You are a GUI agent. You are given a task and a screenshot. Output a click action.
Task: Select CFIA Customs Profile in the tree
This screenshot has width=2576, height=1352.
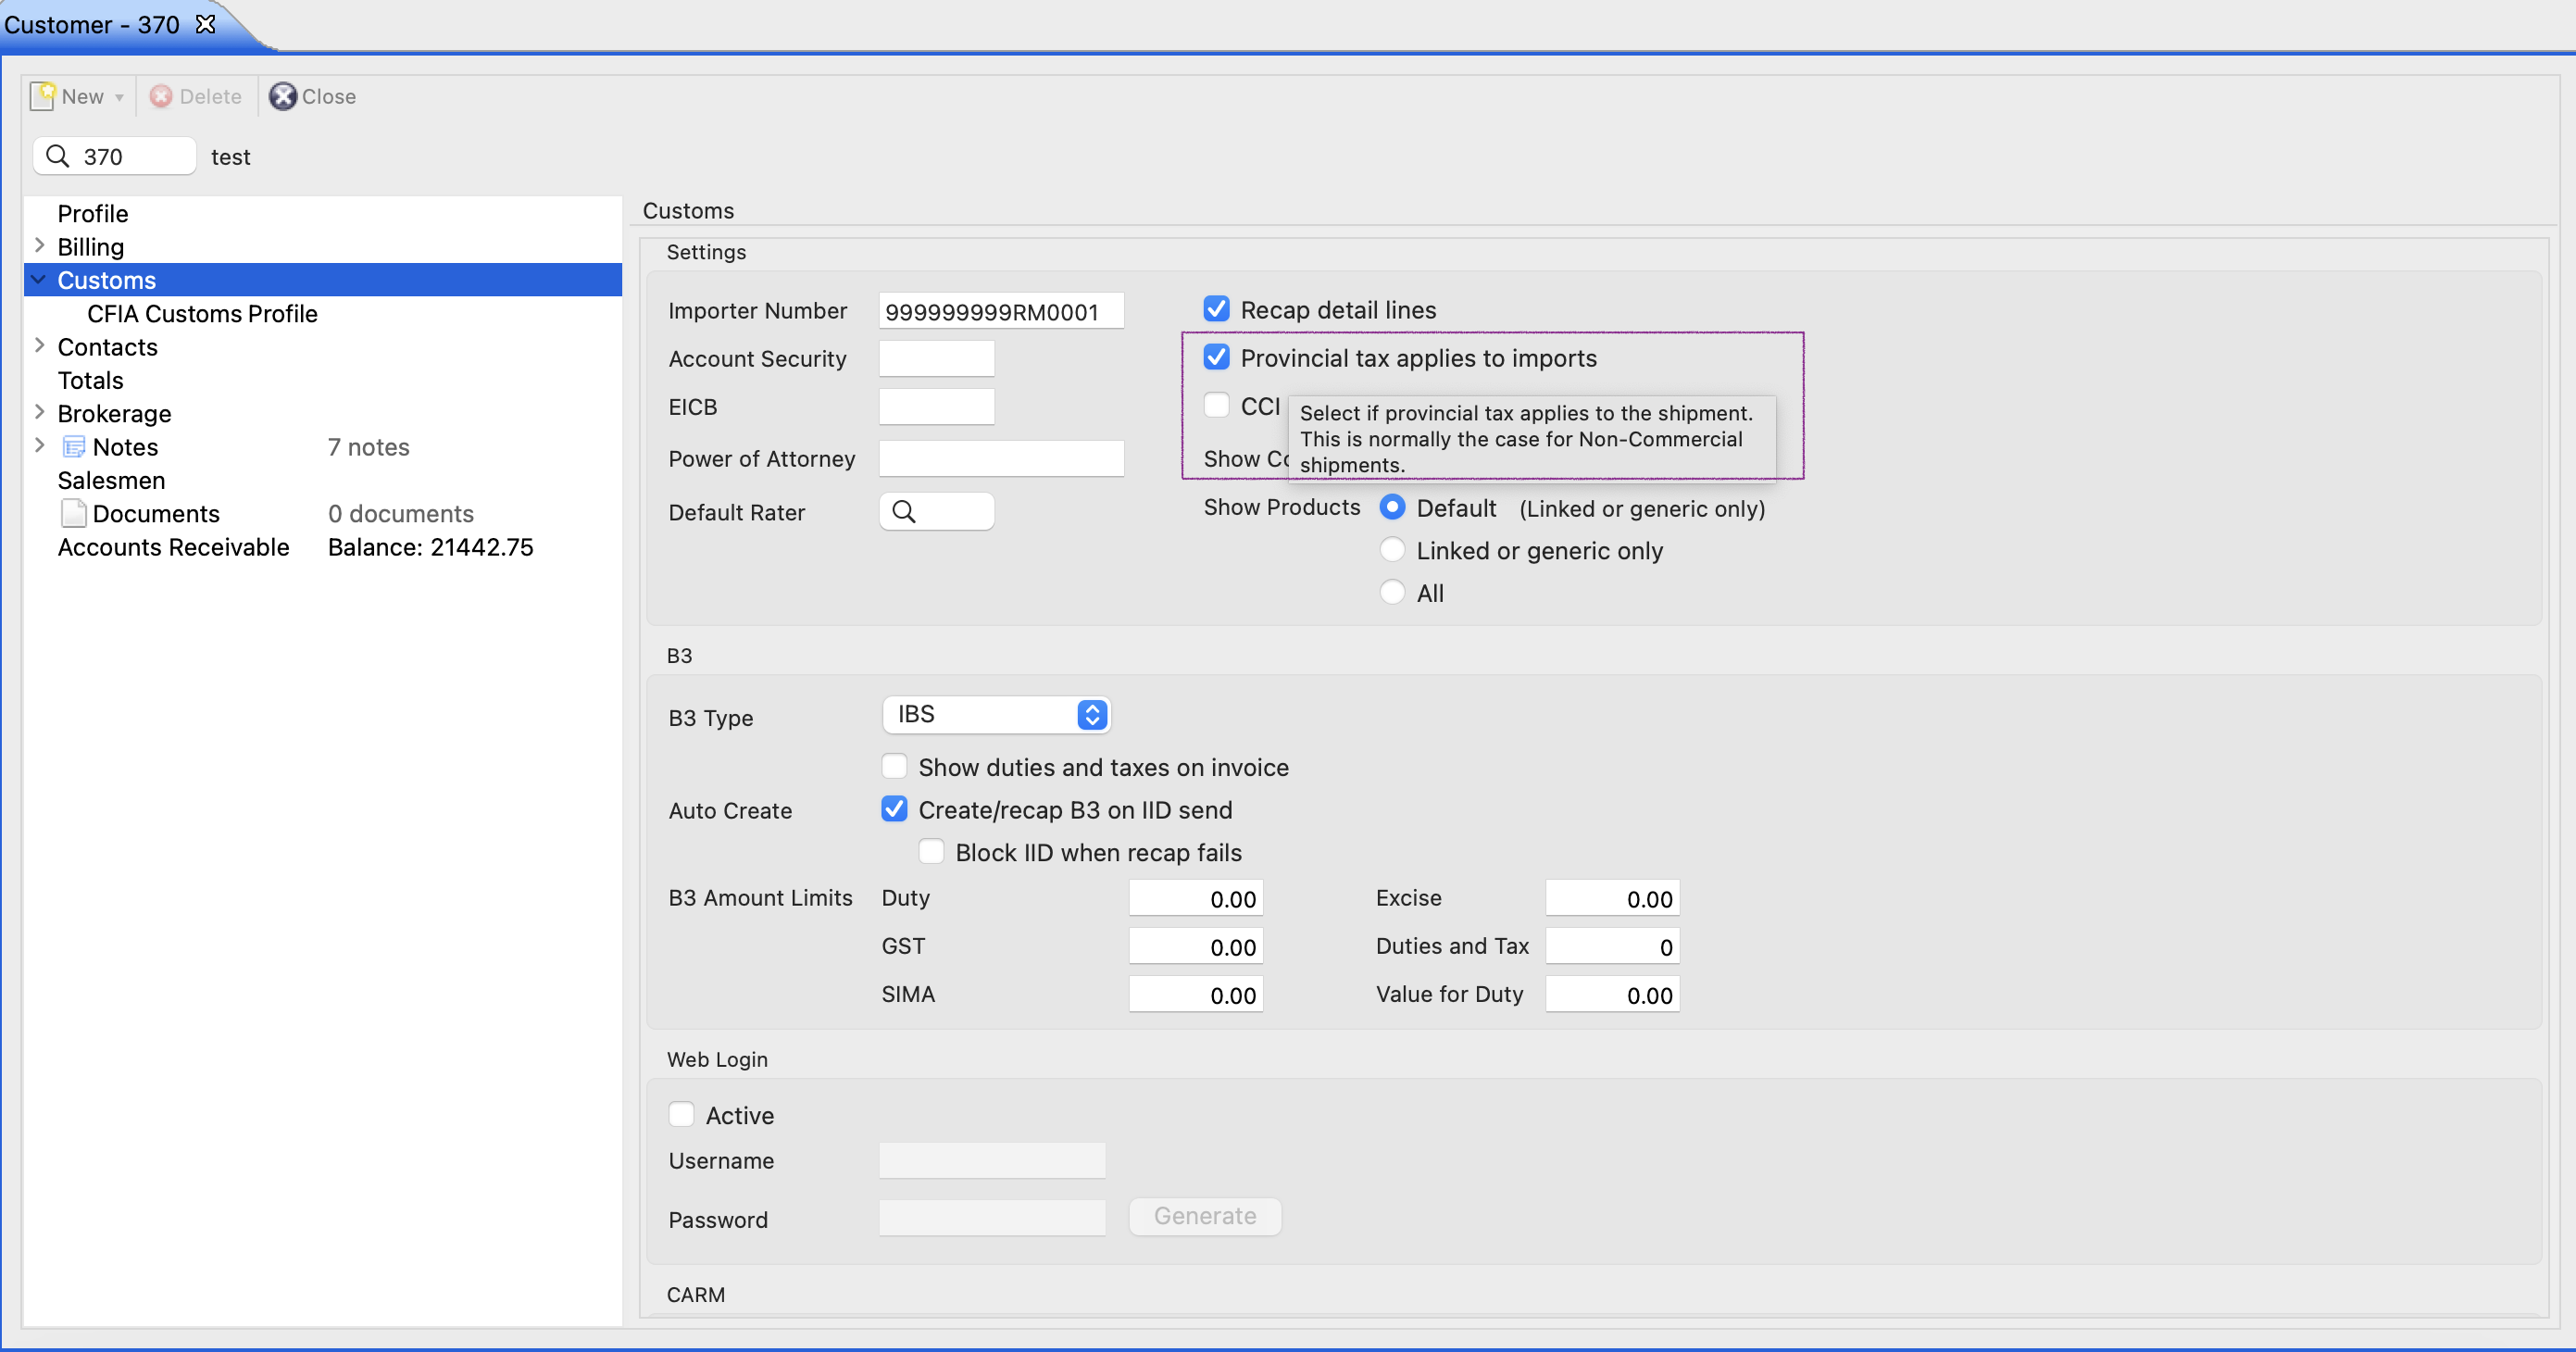[x=202, y=313]
